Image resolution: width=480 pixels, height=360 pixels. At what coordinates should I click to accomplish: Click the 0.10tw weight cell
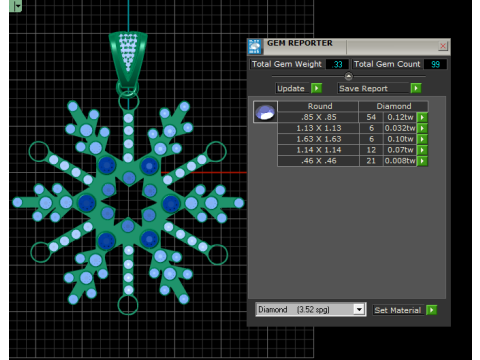[400, 139]
